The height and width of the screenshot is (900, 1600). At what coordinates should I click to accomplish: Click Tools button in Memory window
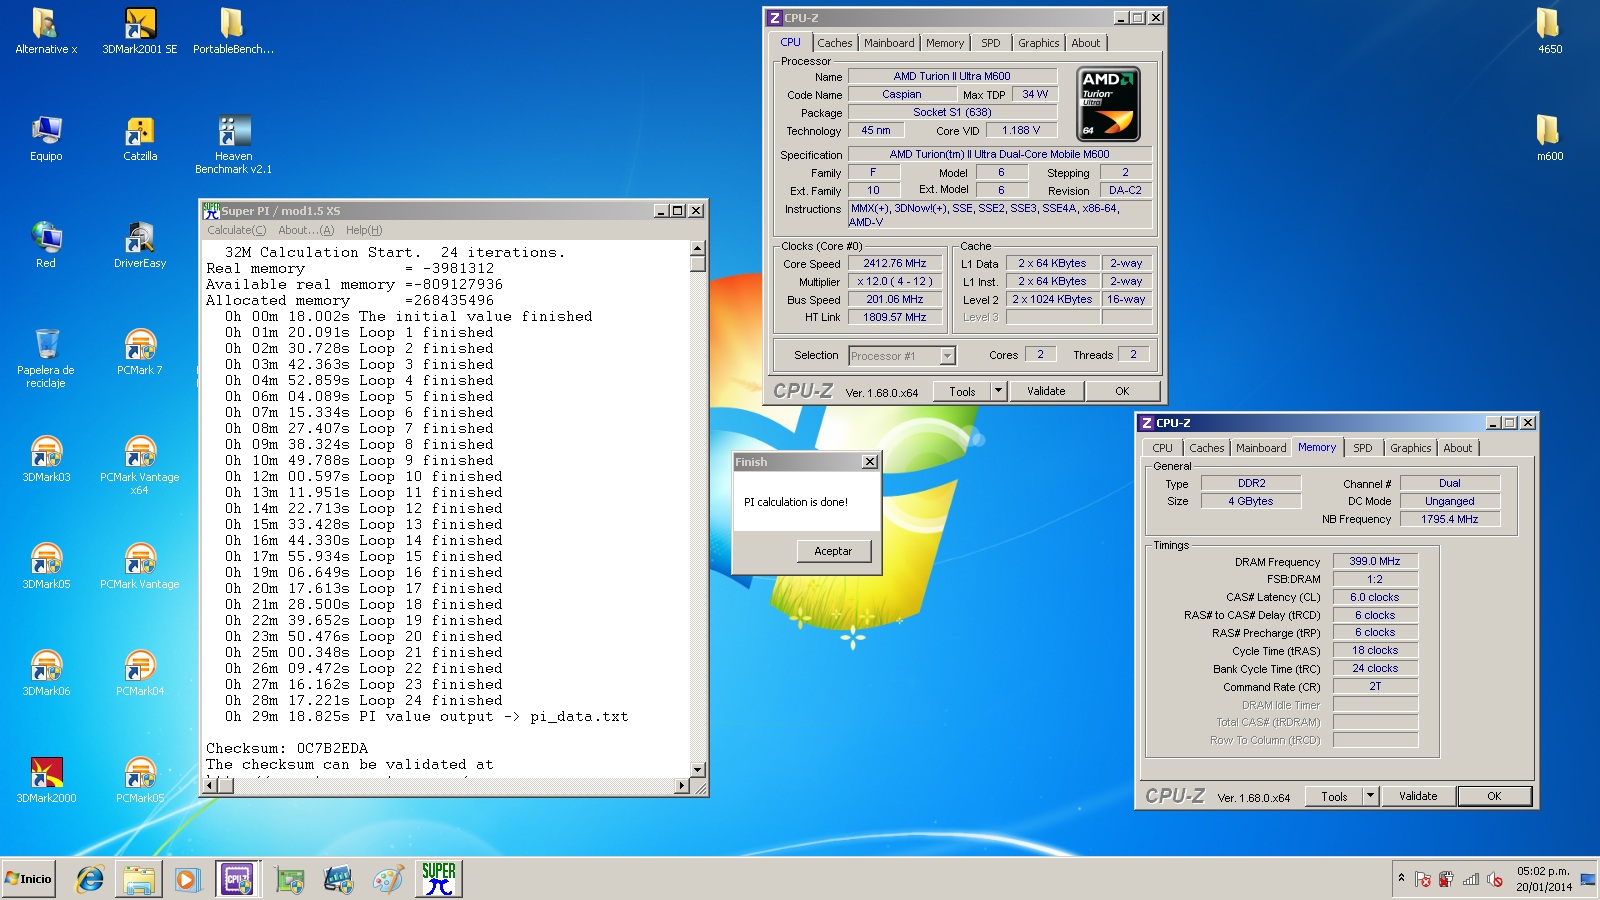[1335, 796]
